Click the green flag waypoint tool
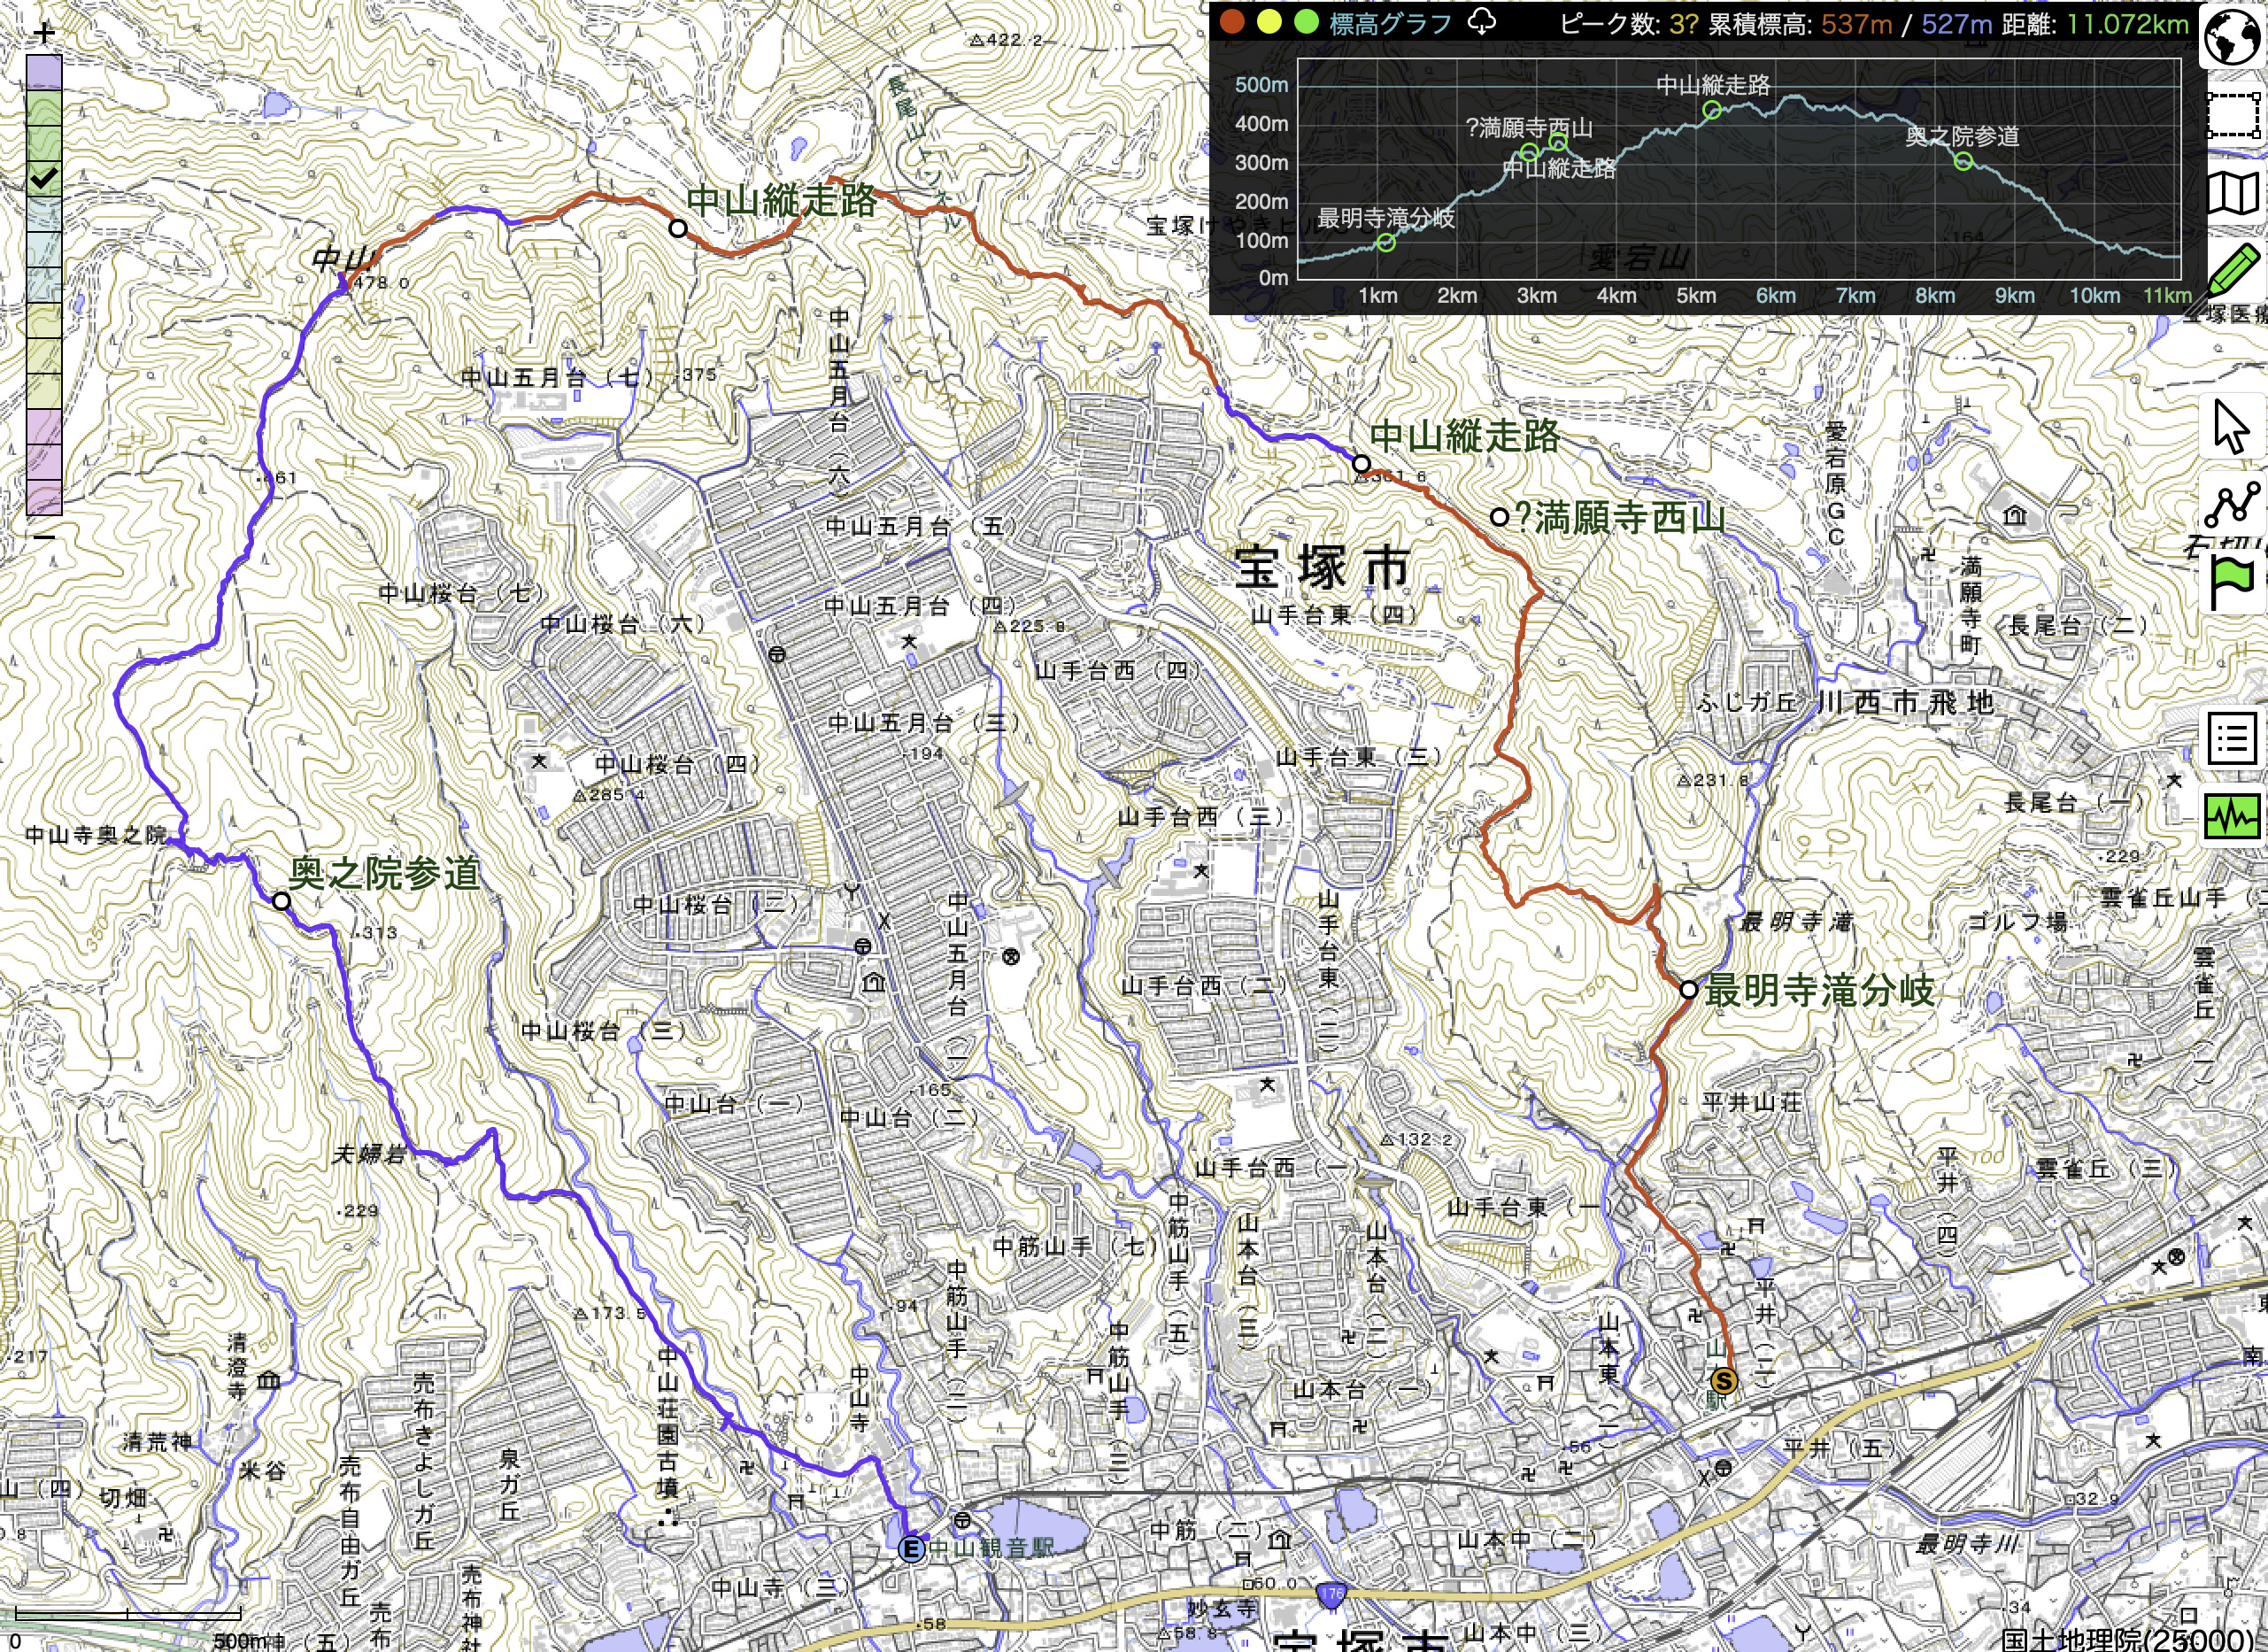Viewport: 2268px width, 1652px height. pyautogui.click(x=2232, y=582)
